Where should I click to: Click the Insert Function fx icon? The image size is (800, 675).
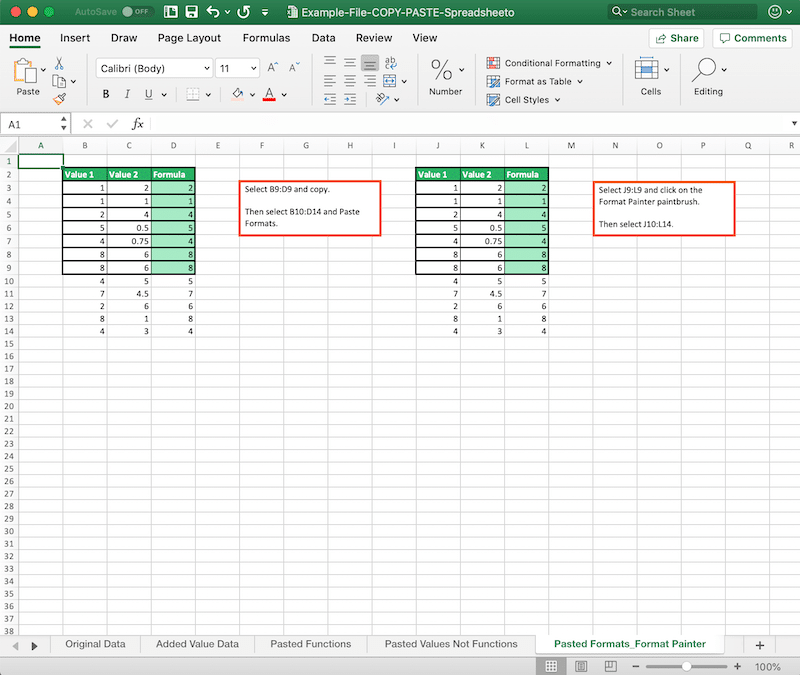coord(137,123)
